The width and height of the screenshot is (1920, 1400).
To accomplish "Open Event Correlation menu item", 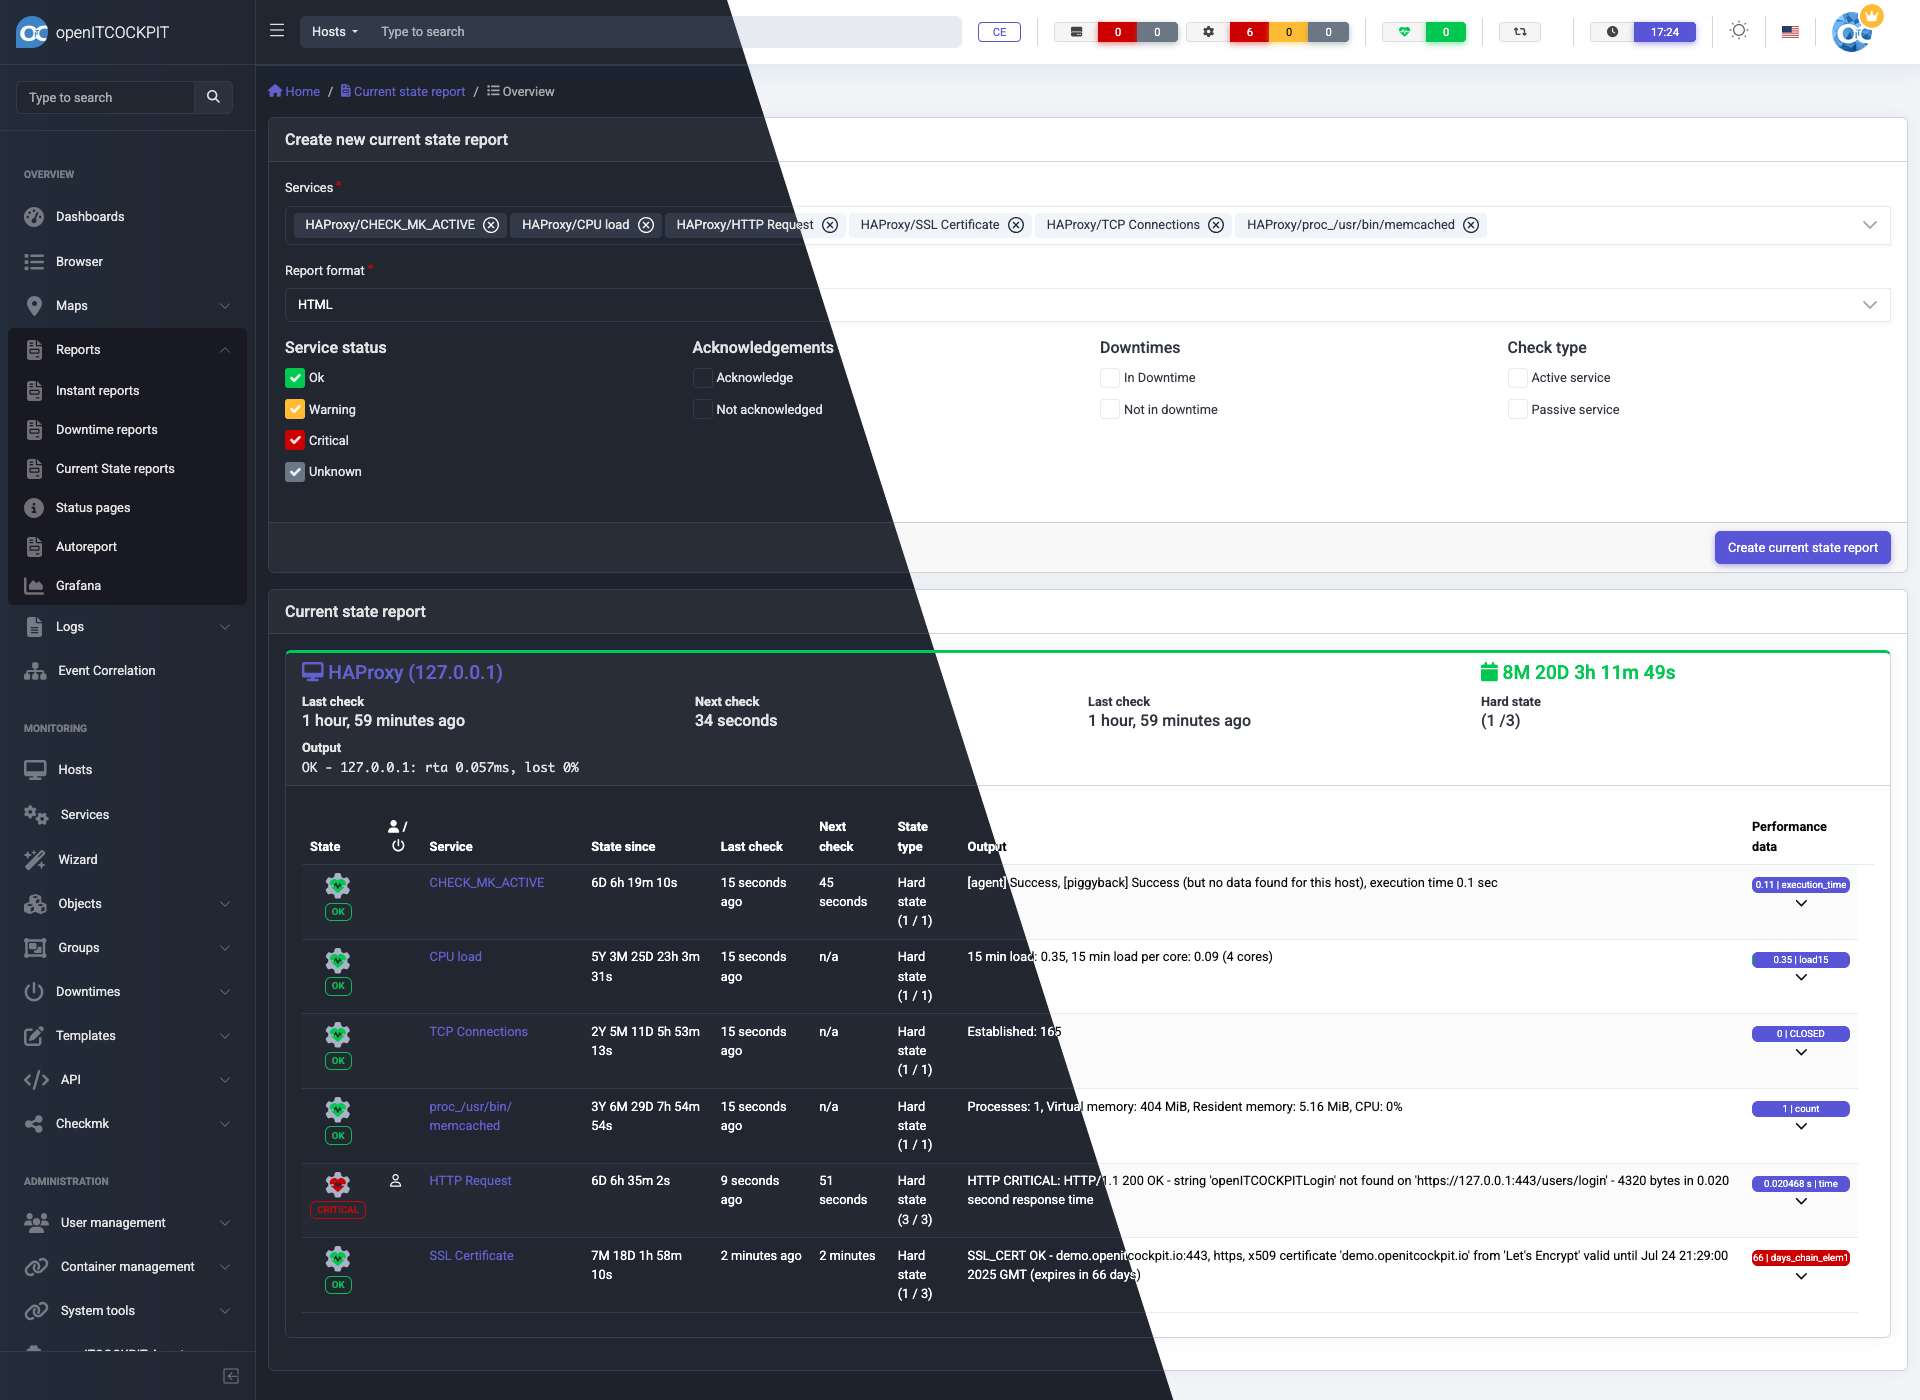I will [x=106, y=671].
